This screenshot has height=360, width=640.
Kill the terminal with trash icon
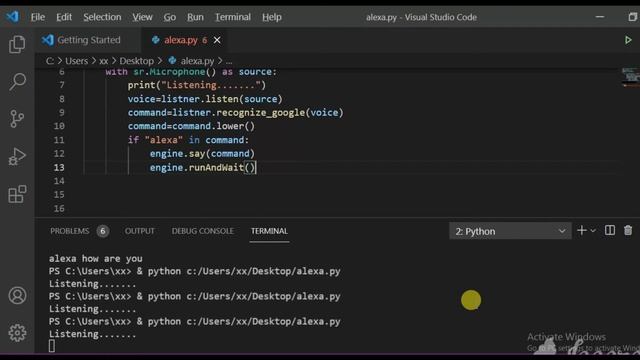pos(628,231)
